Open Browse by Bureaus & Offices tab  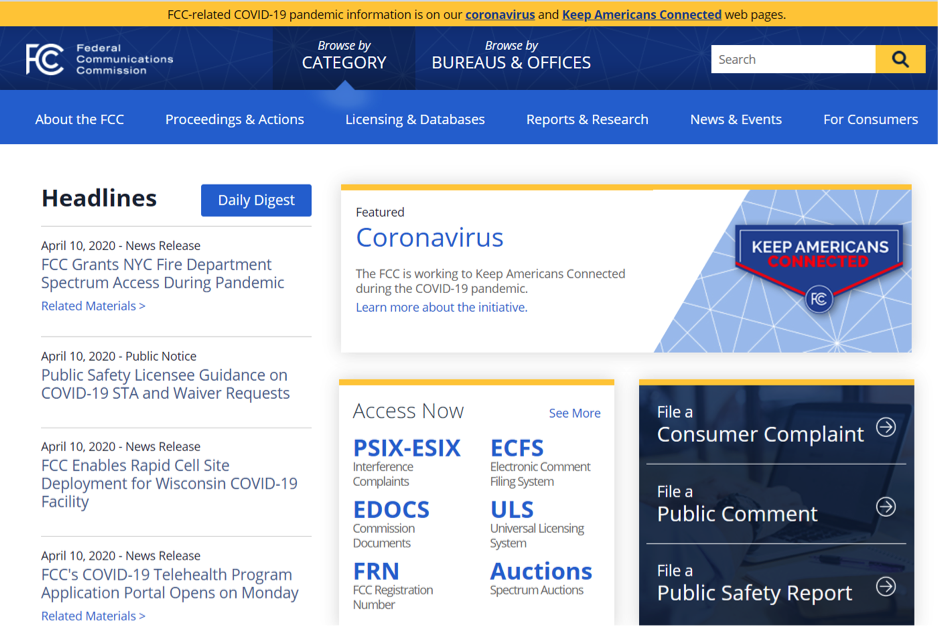511,56
